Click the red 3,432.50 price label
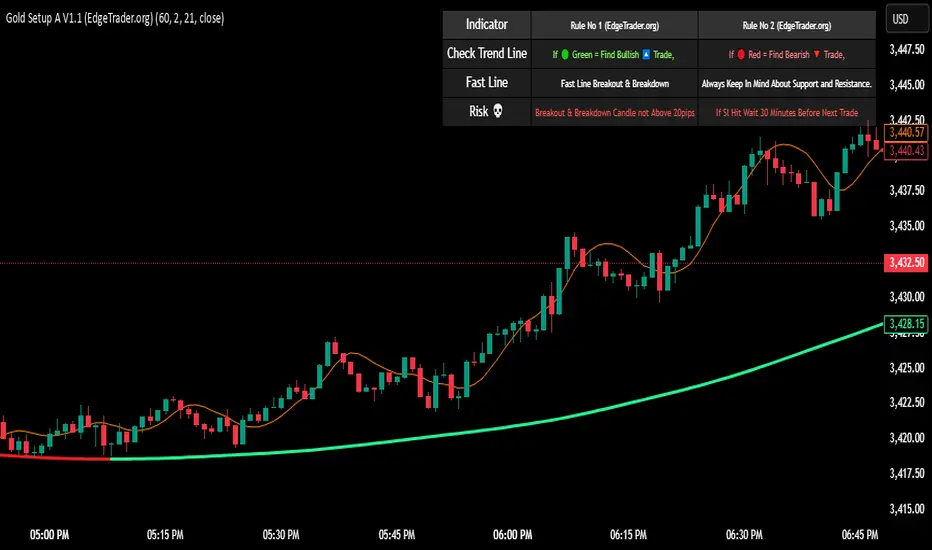Viewport: 932px width, 550px height. pyautogui.click(x=904, y=263)
